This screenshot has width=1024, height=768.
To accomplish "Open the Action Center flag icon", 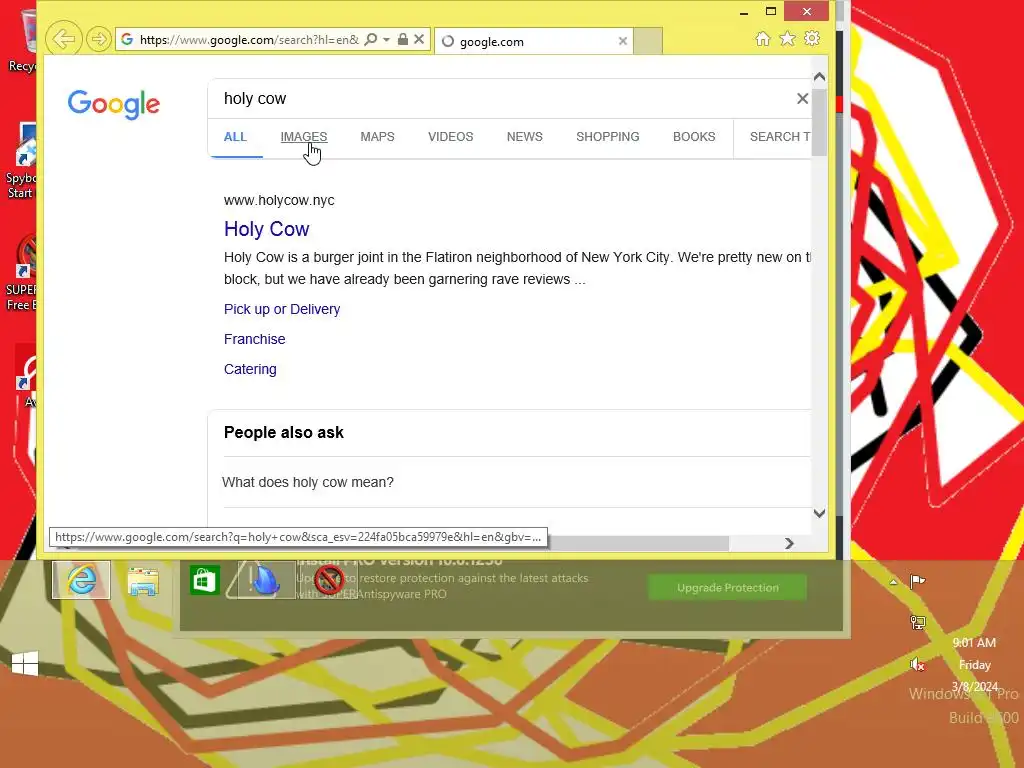I will 918,581.
